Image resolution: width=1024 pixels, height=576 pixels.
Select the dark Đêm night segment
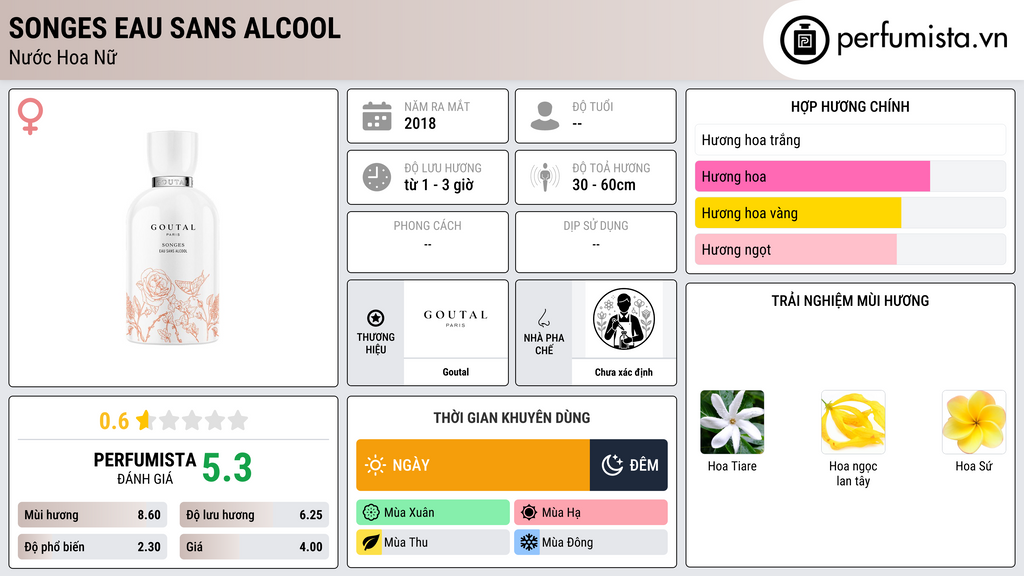629,465
